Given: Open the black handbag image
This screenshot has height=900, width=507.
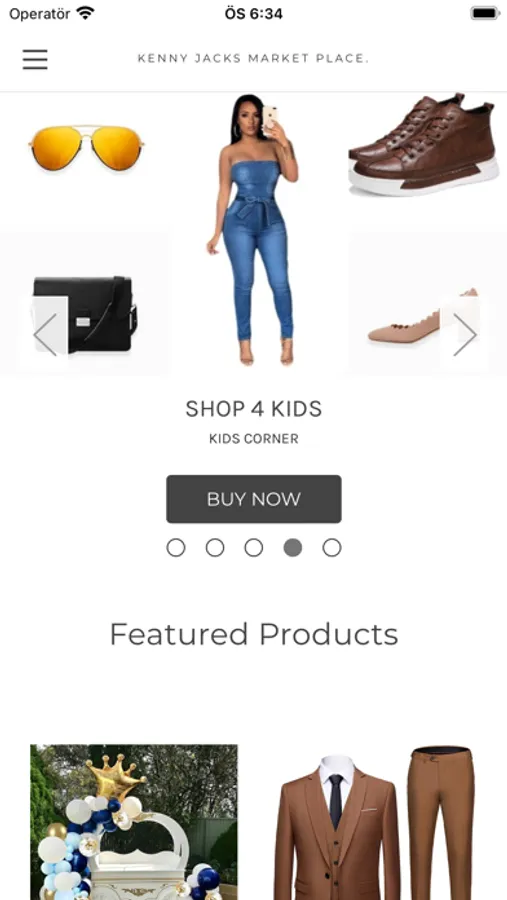Looking at the screenshot, I should coord(85,315).
